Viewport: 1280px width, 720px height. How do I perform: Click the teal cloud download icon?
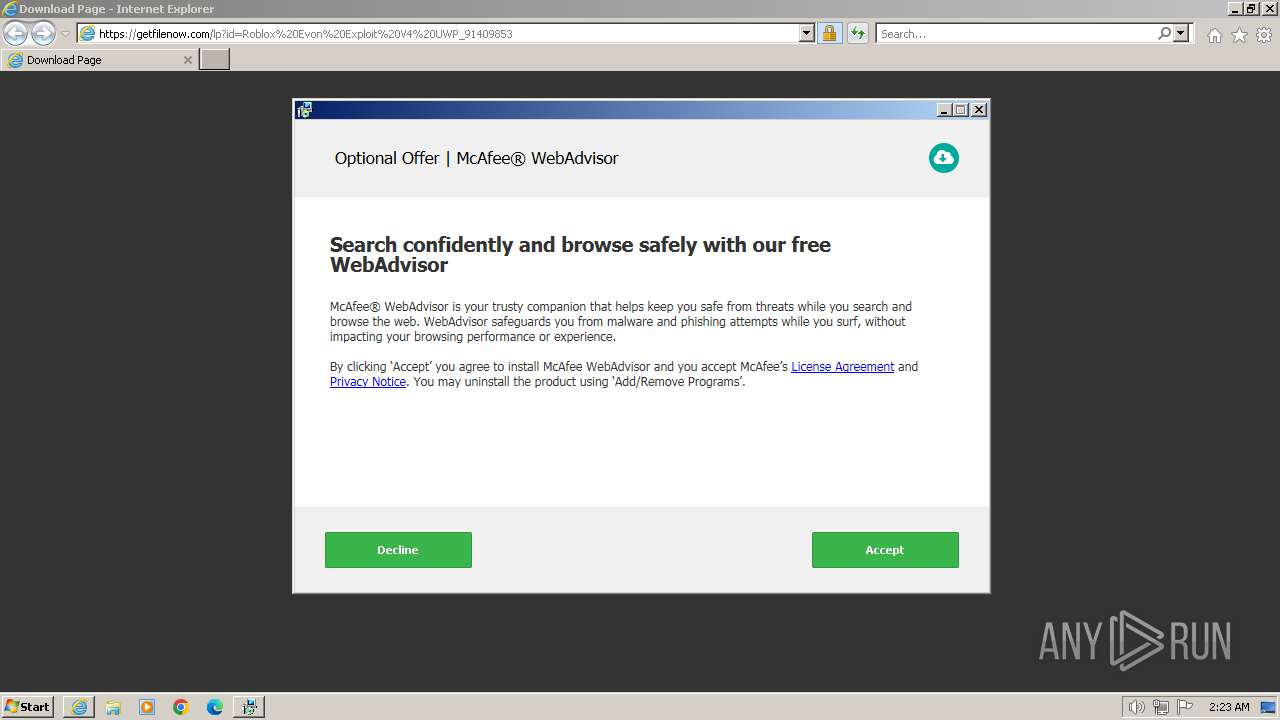943,158
